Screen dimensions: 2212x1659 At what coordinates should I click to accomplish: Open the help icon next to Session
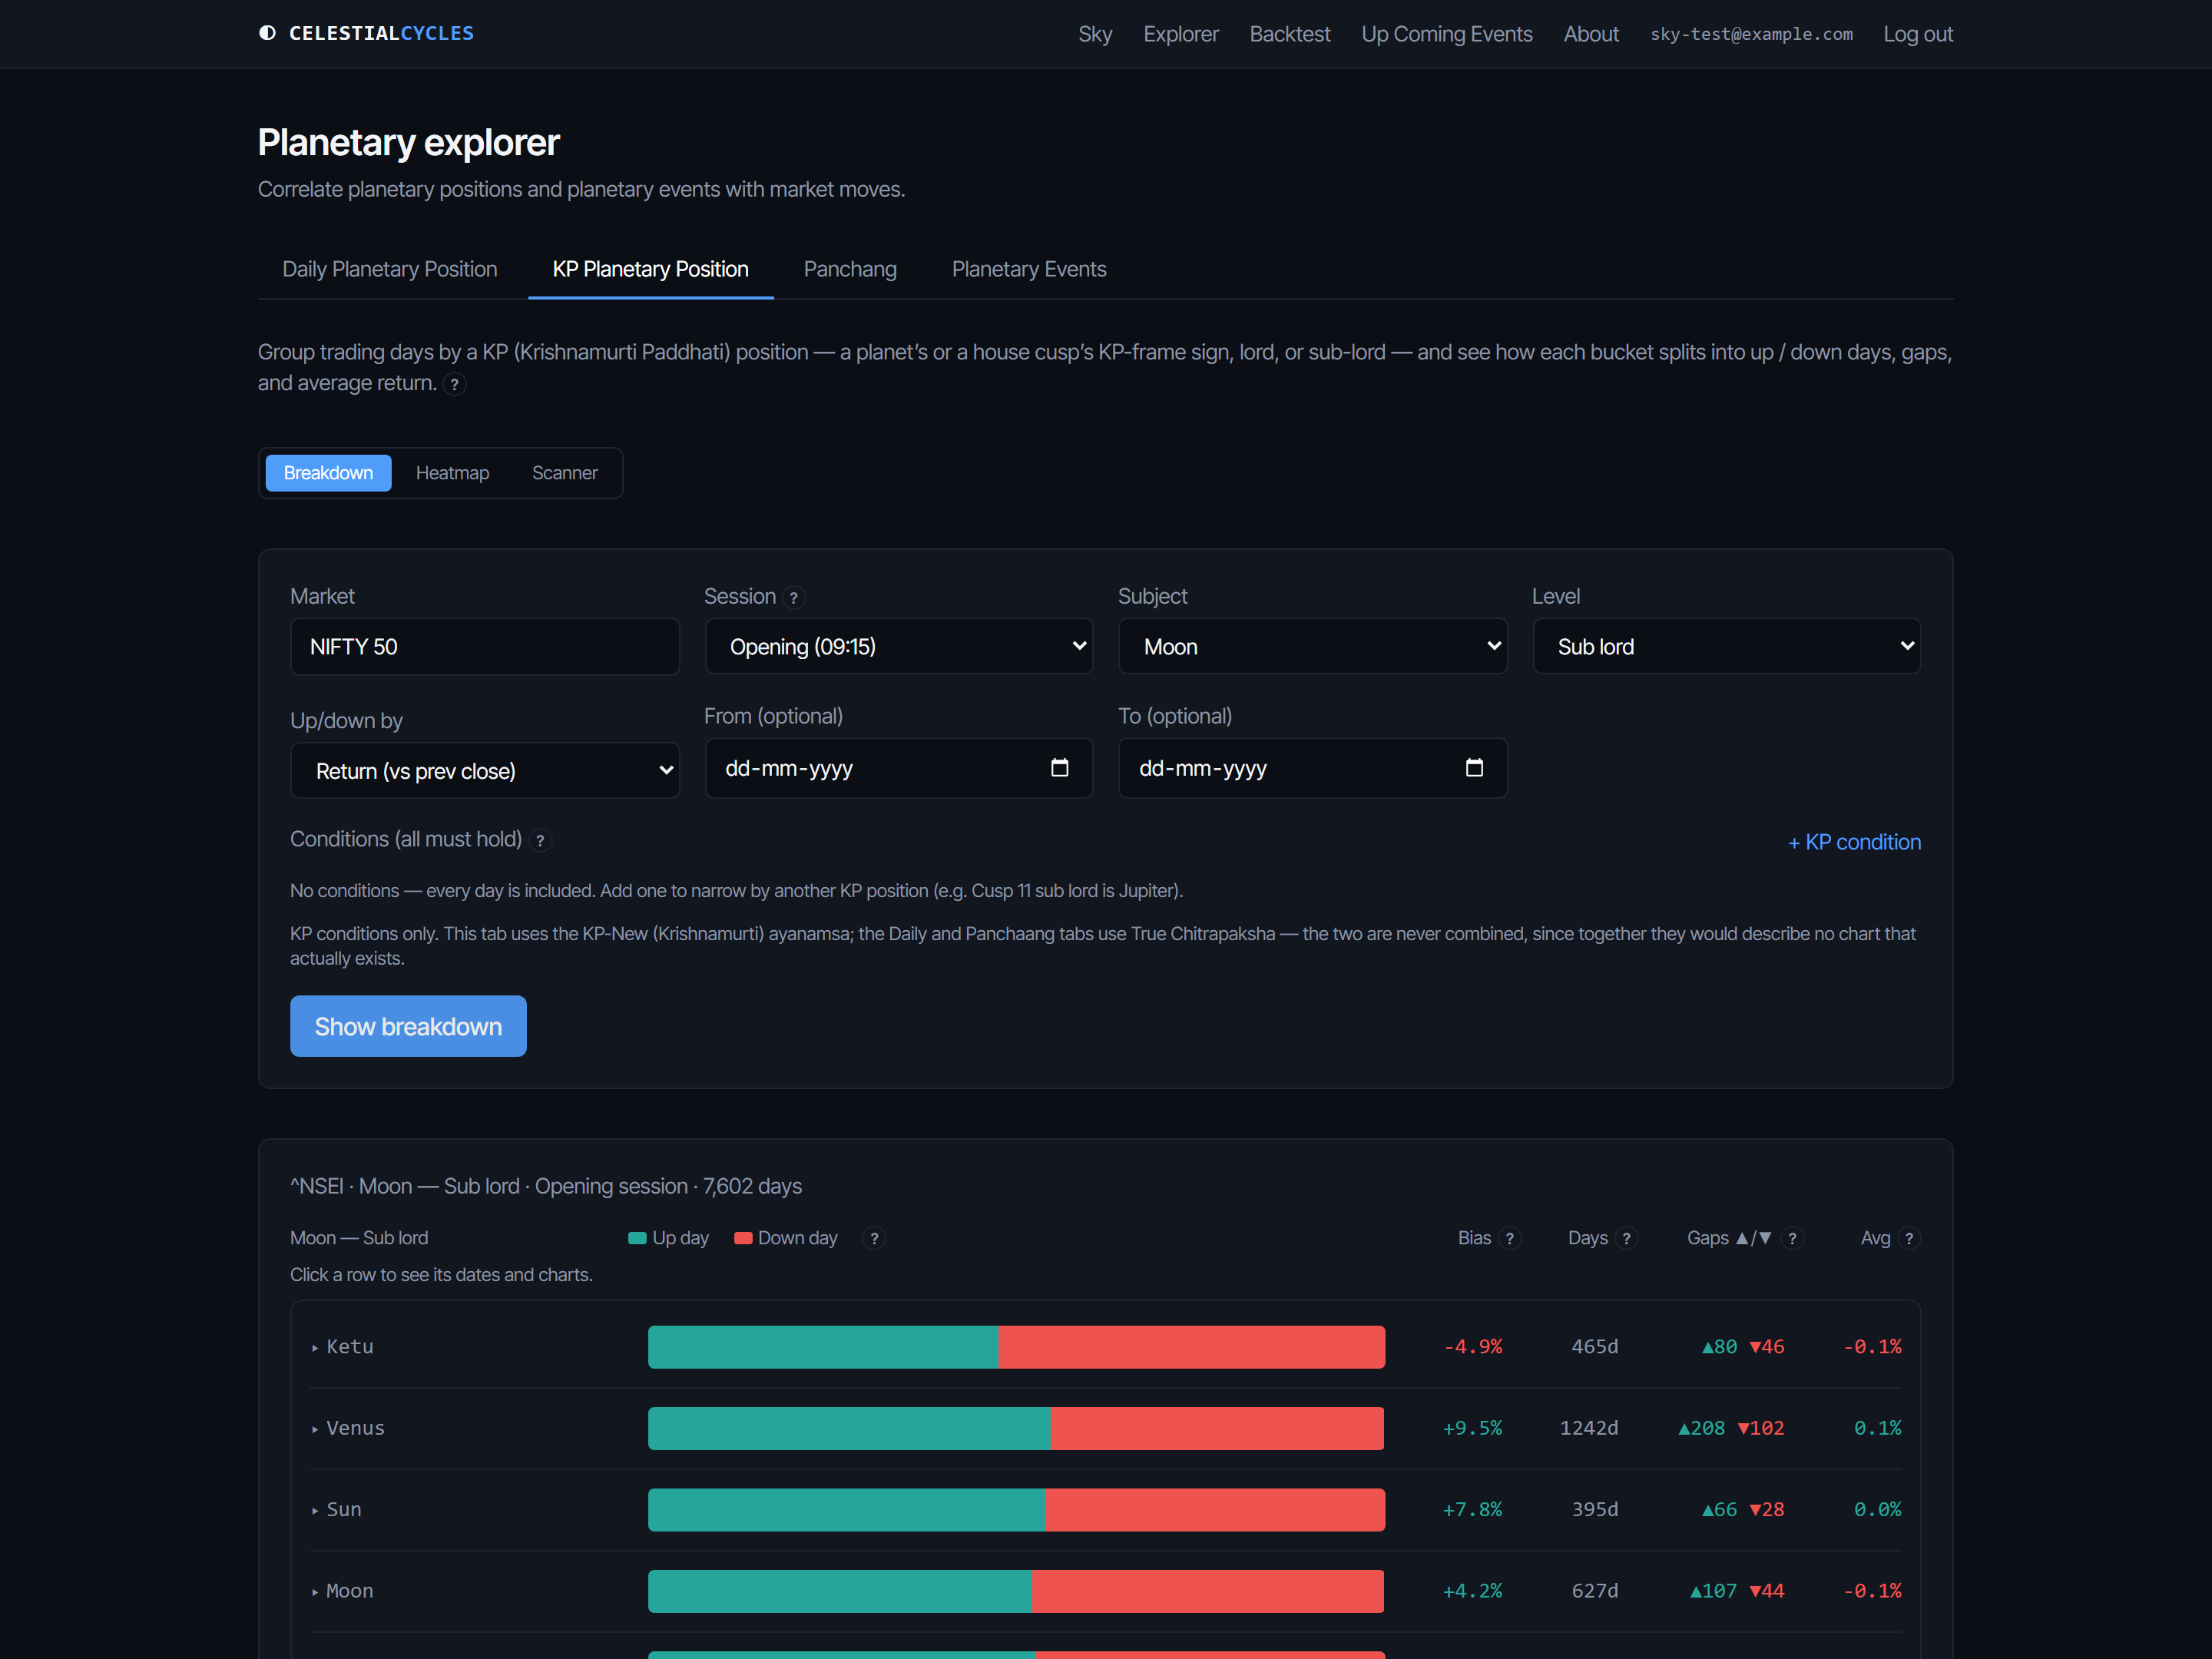(794, 597)
